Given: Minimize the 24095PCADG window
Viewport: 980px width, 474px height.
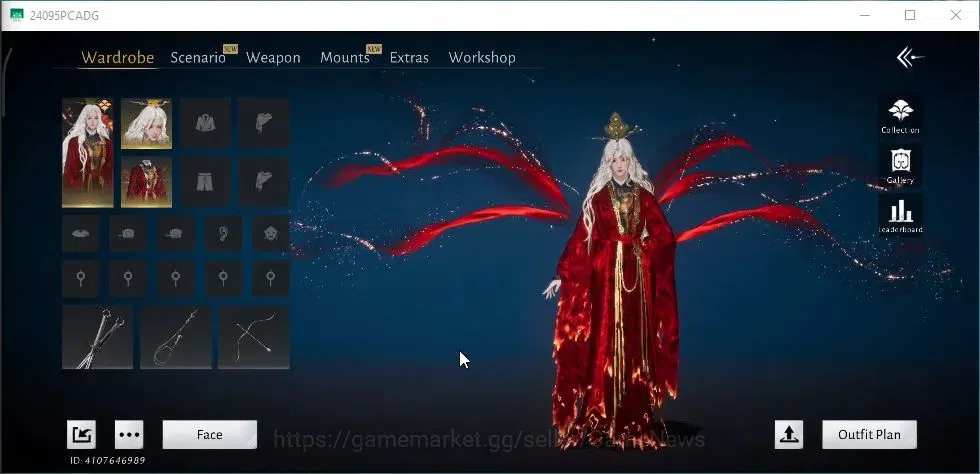Looking at the screenshot, I should (x=864, y=15).
